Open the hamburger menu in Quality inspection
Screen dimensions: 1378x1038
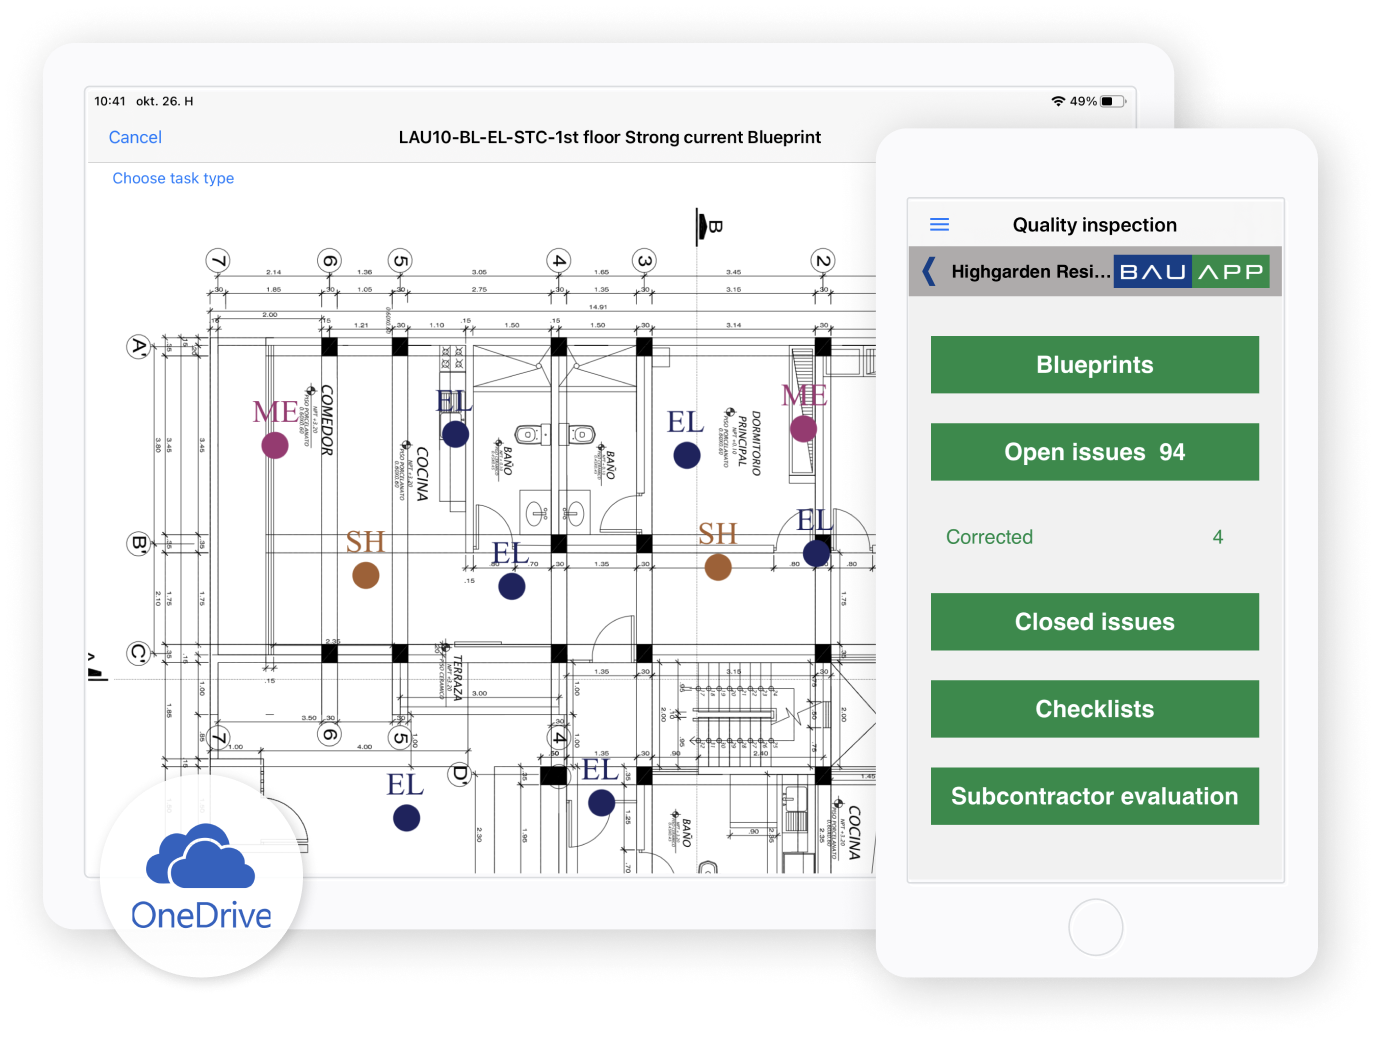(x=939, y=225)
